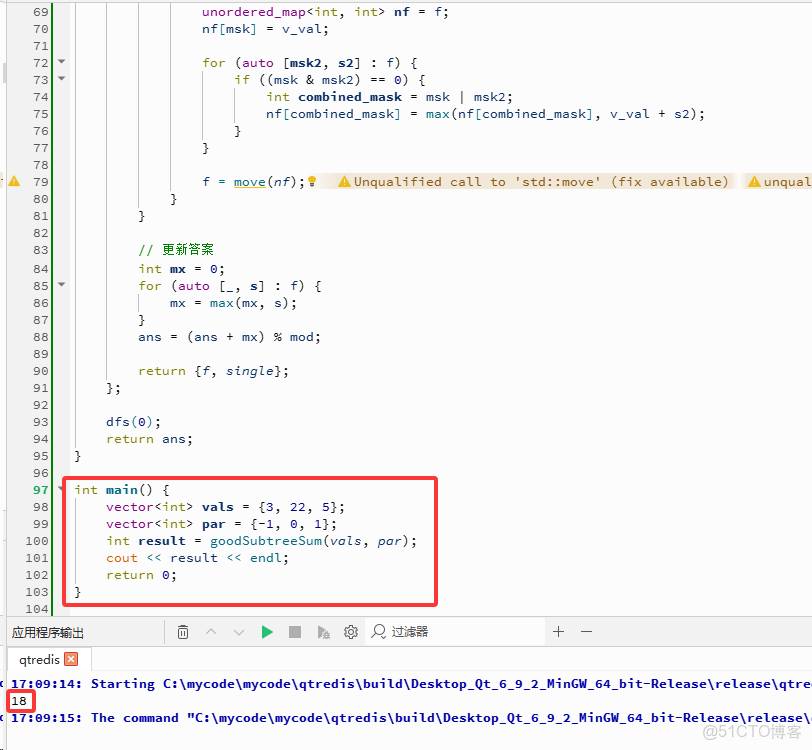Click 'mx = max(mx, s);' line
This screenshot has width=812, height=750.
[x=234, y=304]
